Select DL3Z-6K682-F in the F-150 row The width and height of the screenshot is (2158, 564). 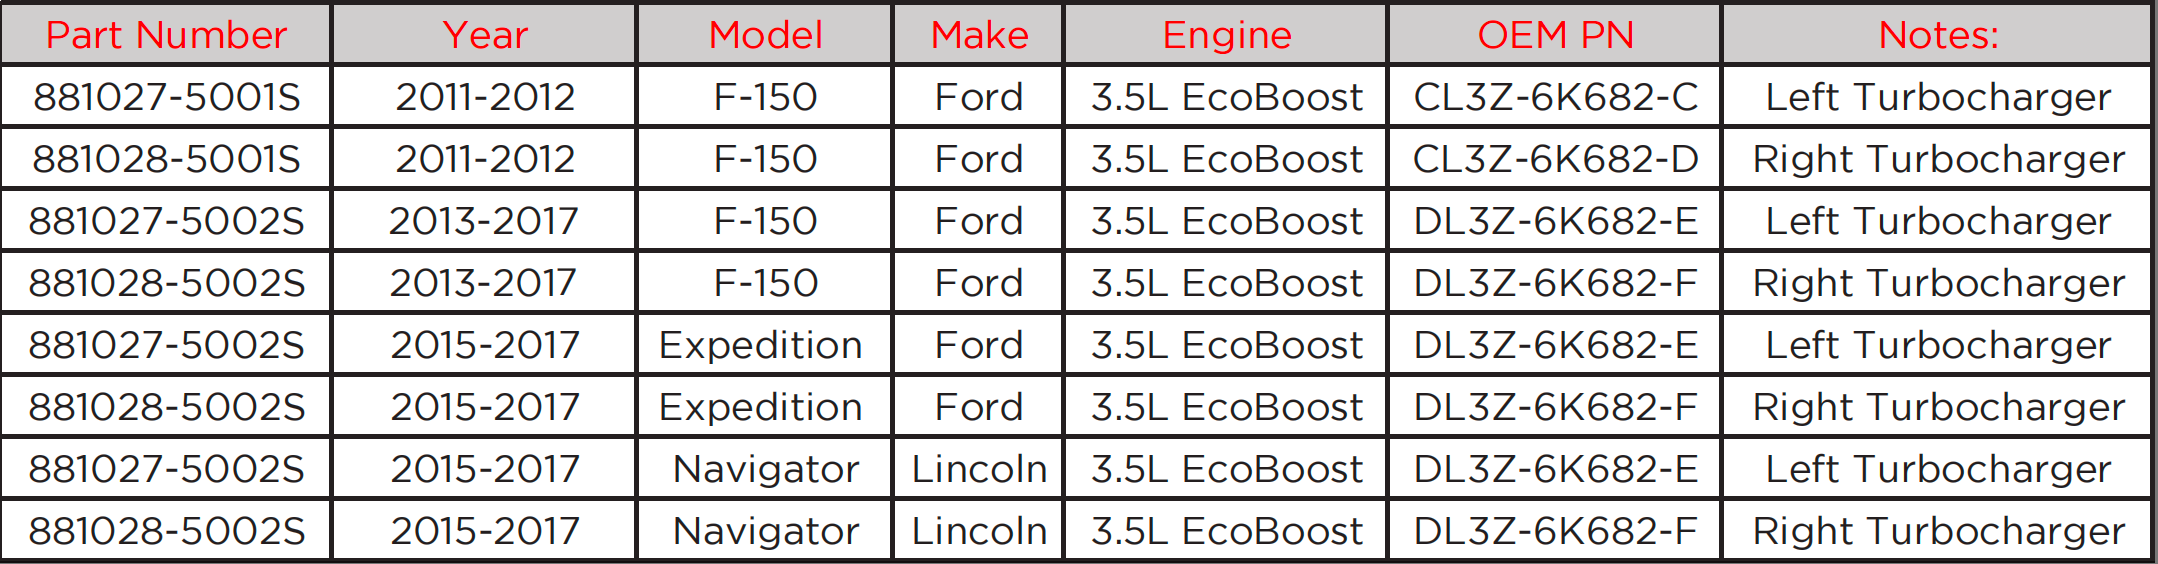(x=1555, y=283)
